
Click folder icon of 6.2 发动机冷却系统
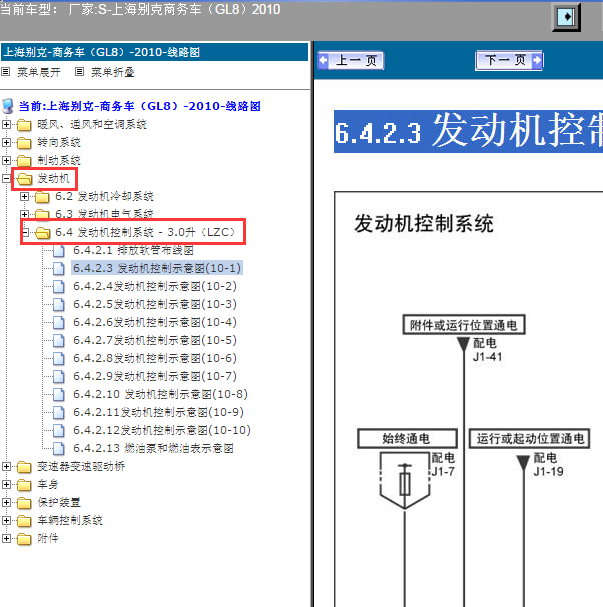click(x=42, y=197)
